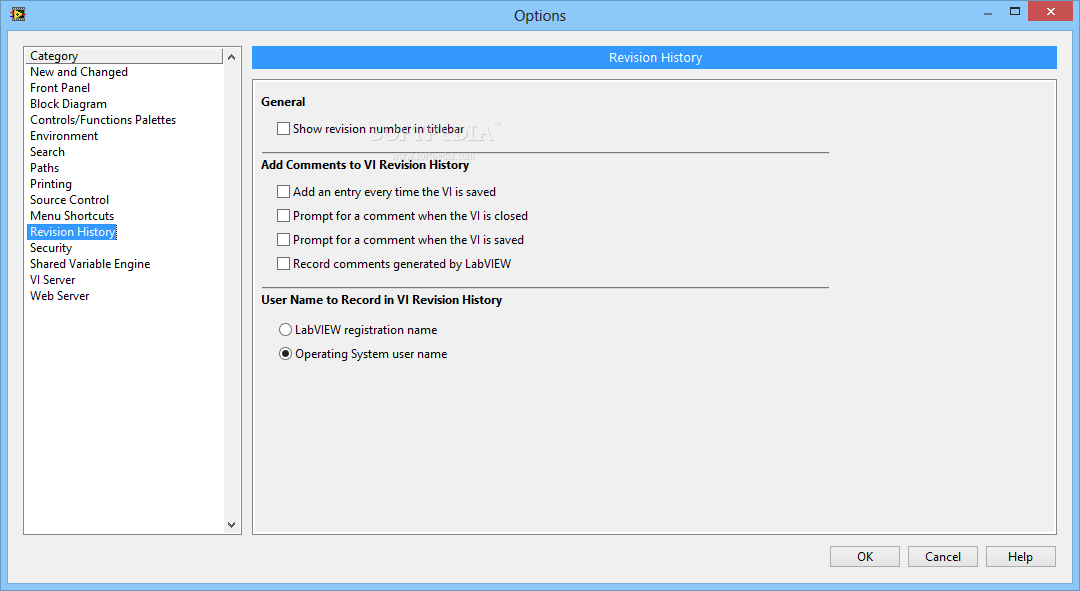The image size is (1080, 591).
Task: Click the Cancel button
Action: (x=942, y=557)
